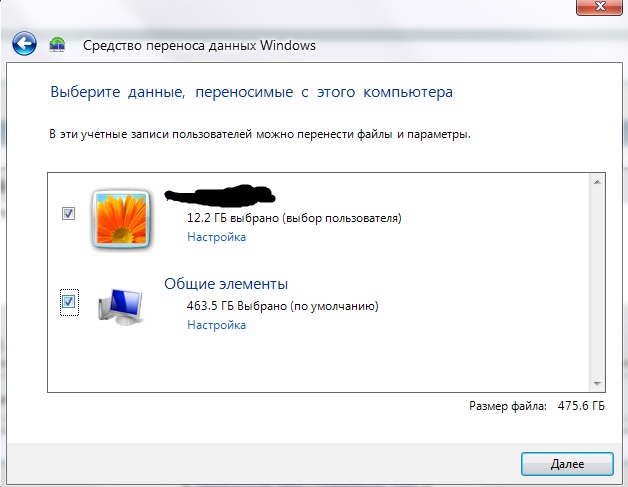Image resolution: width=628 pixels, height=487 pixels.
Task: Click the shared items computer monitor icon
Action: (x=121, y=306)
